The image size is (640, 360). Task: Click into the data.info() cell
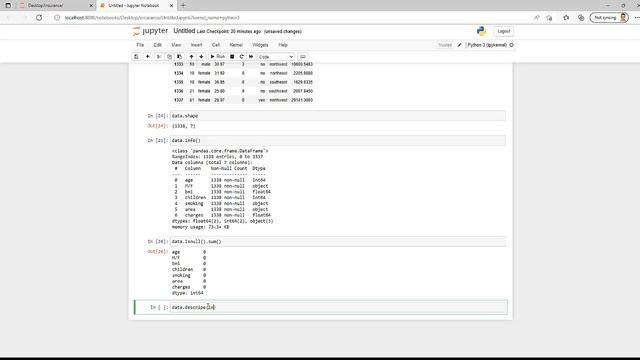[x=338, y=140]
